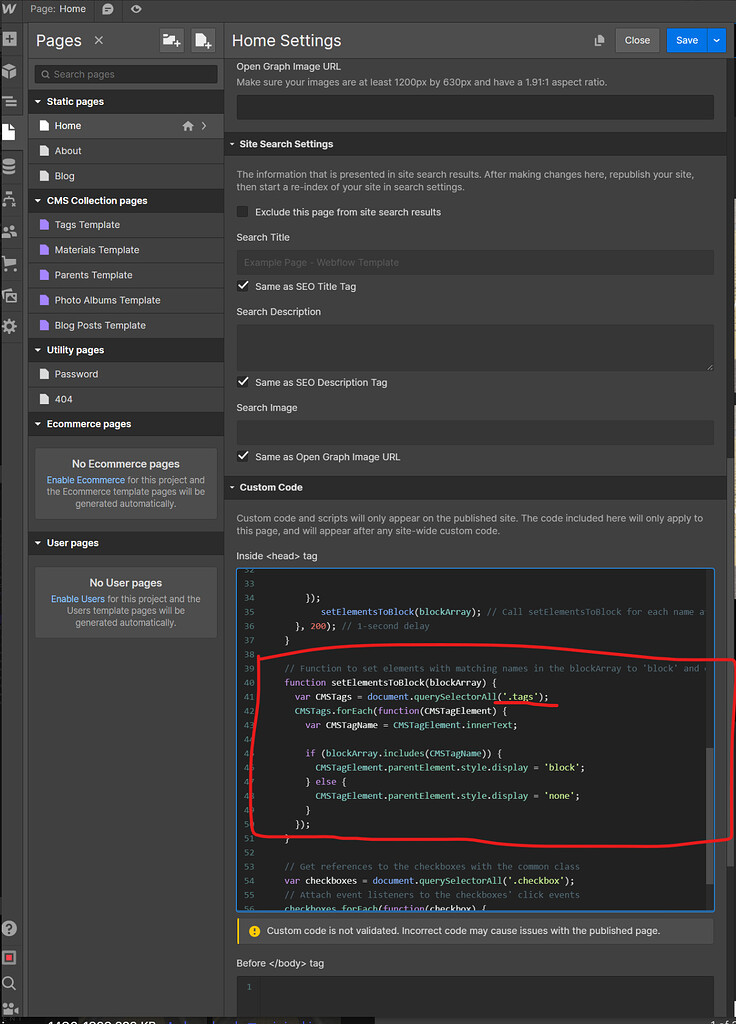Click the copy icon next to Close
Viewport: 736px width, 1024px height.
[598, 40]
